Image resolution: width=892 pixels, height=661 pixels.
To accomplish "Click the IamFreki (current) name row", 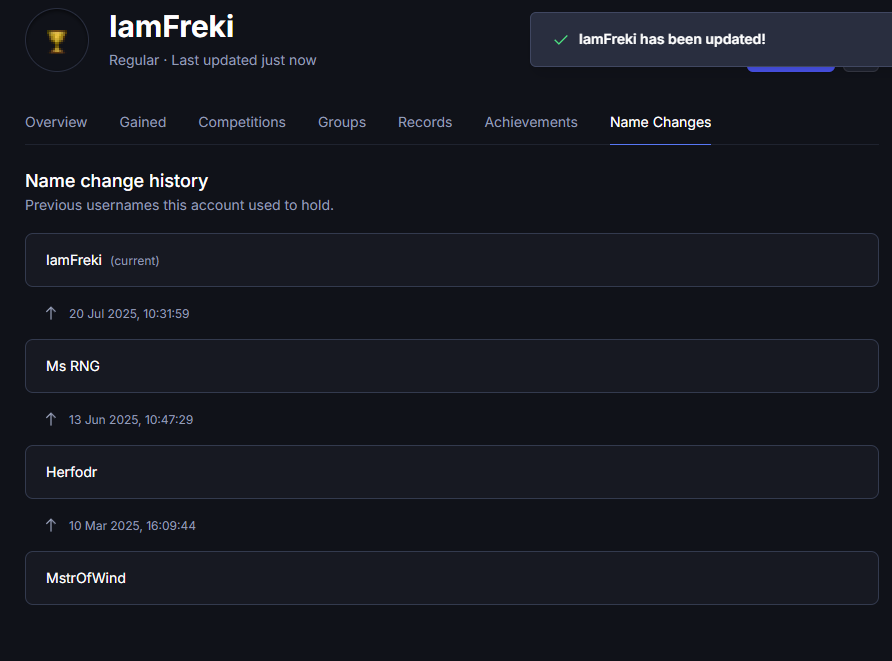I will tap(452, 260).
